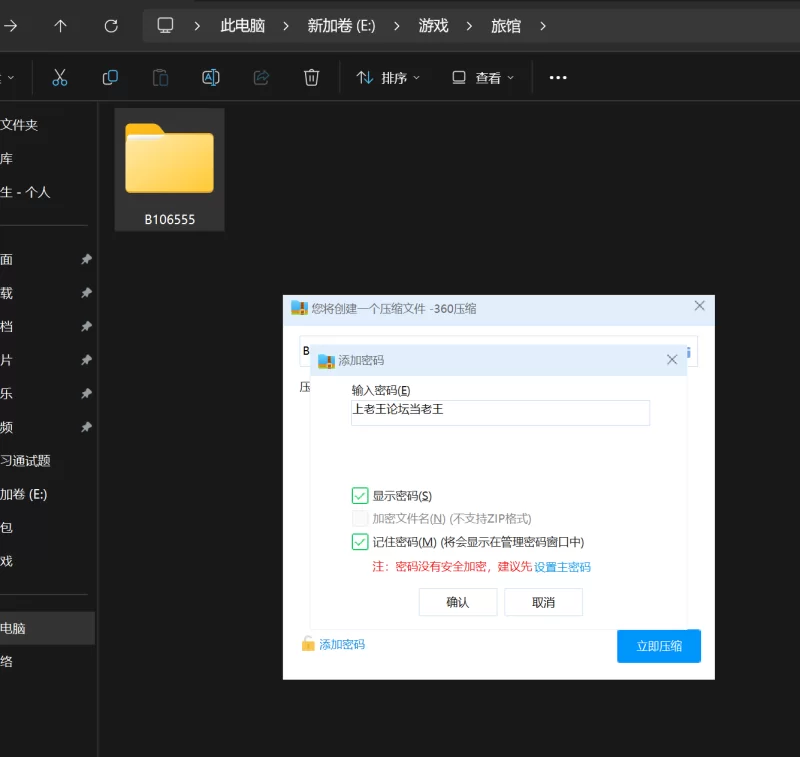The image size is (800, 757).
Task: Click the 确认 button
Action: click(458, 602)
